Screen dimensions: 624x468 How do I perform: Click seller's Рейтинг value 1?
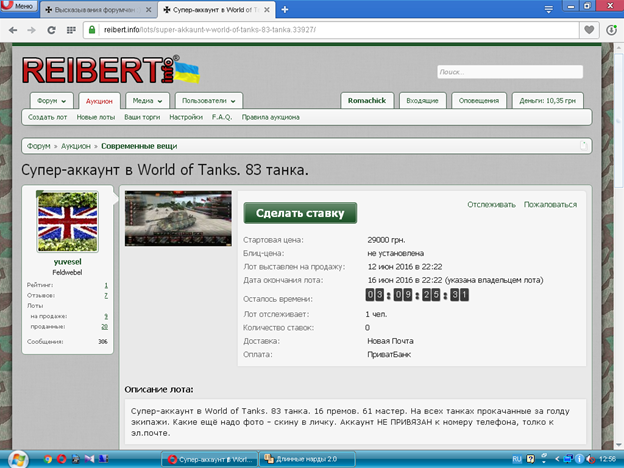click(x=106, y=285)
